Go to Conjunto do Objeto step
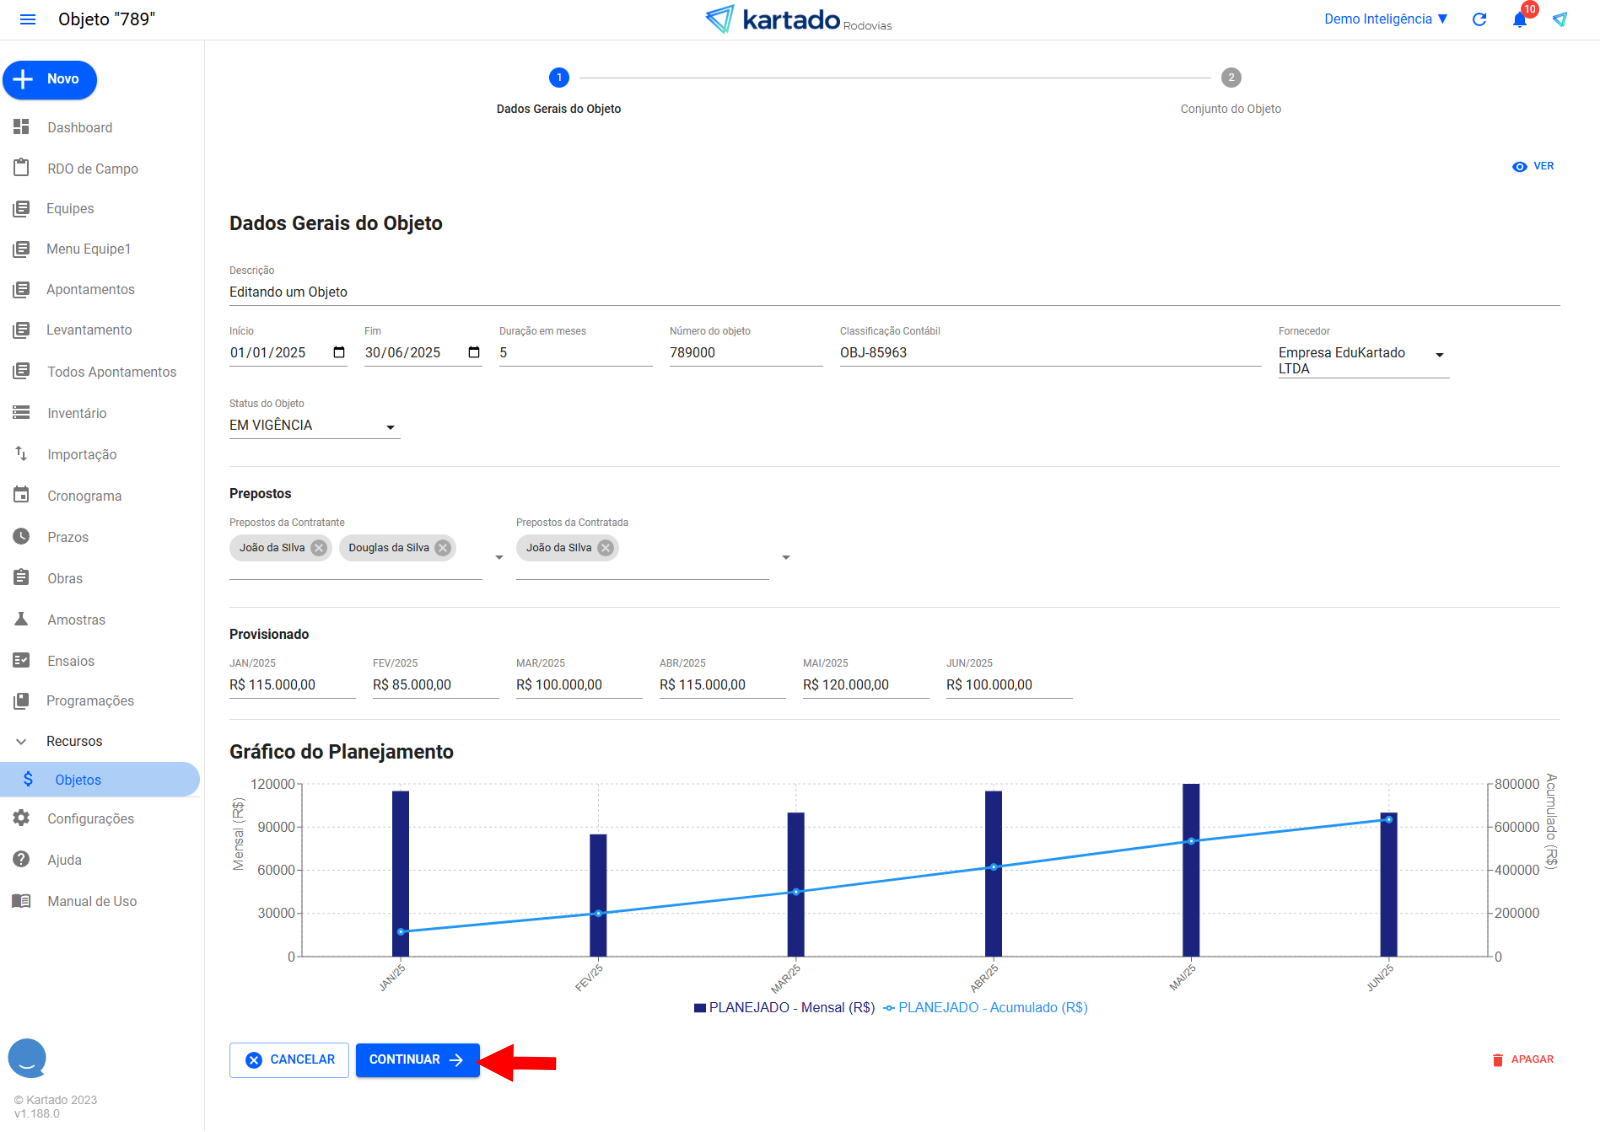 click(1230, 78)
